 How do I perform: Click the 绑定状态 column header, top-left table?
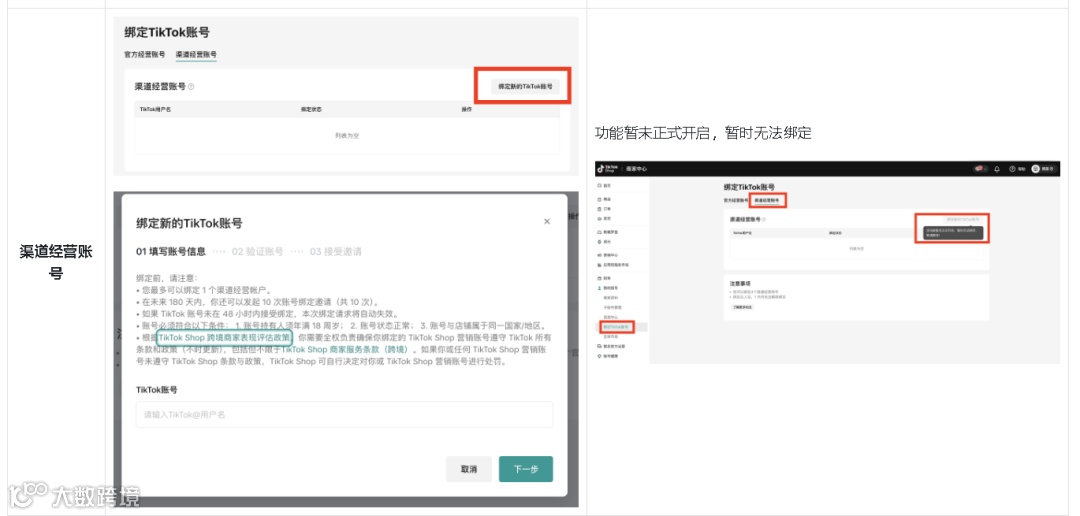pyautogui.click(x=311, y=110)
